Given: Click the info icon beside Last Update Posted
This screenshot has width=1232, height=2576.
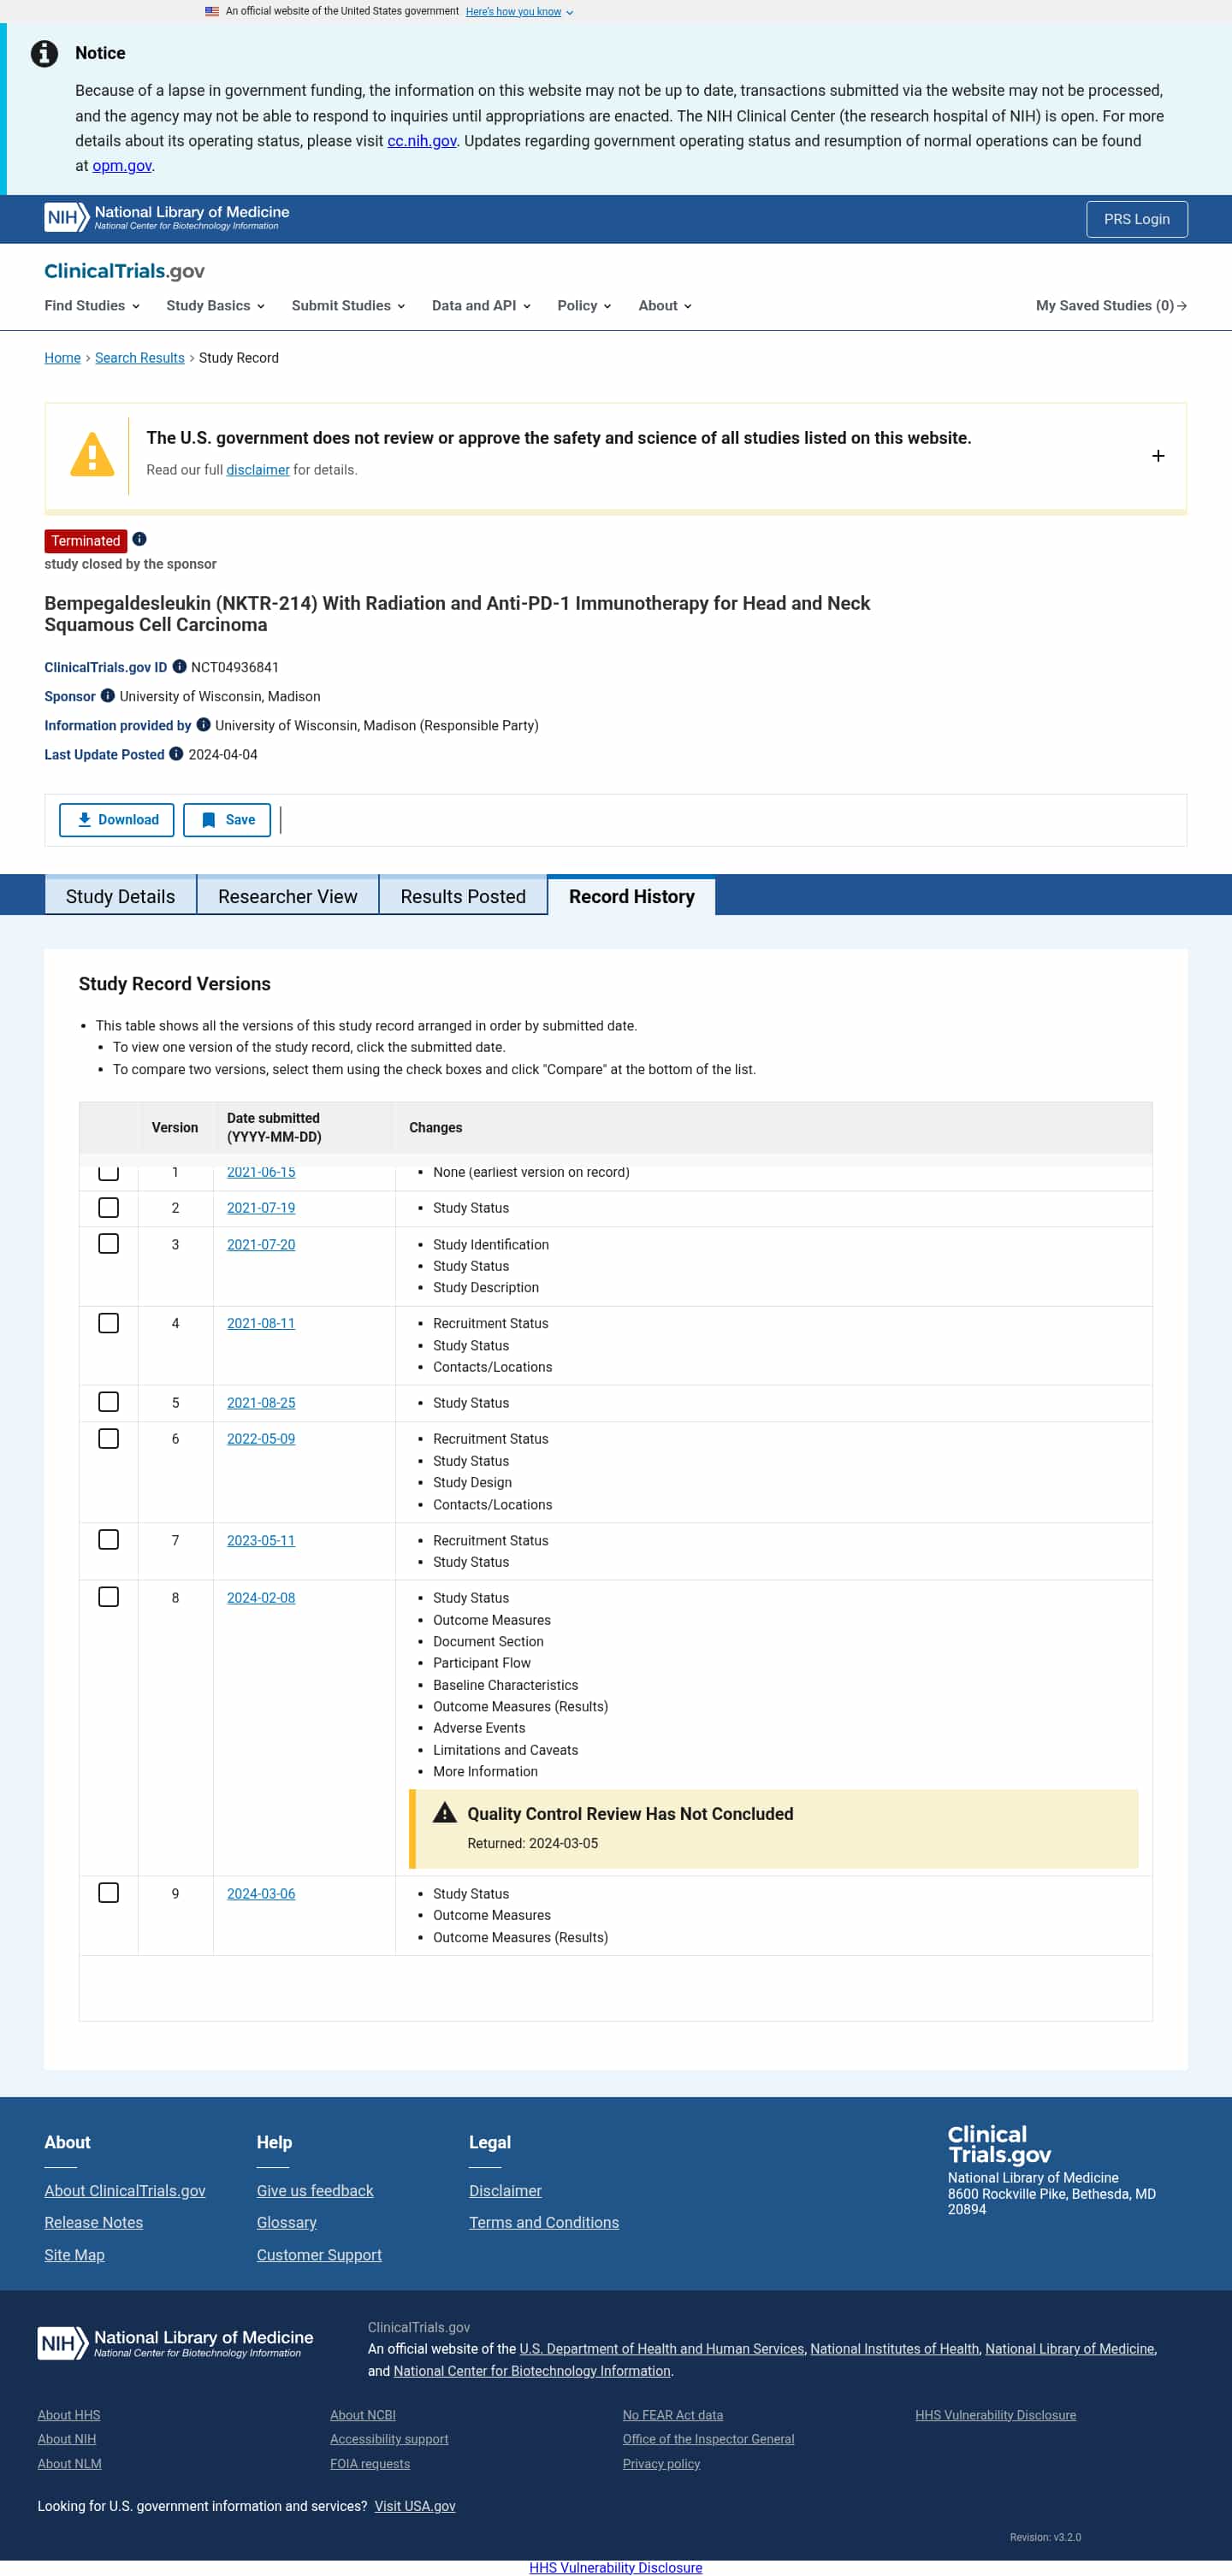Looking at the screenshot, I should [176, 753].
